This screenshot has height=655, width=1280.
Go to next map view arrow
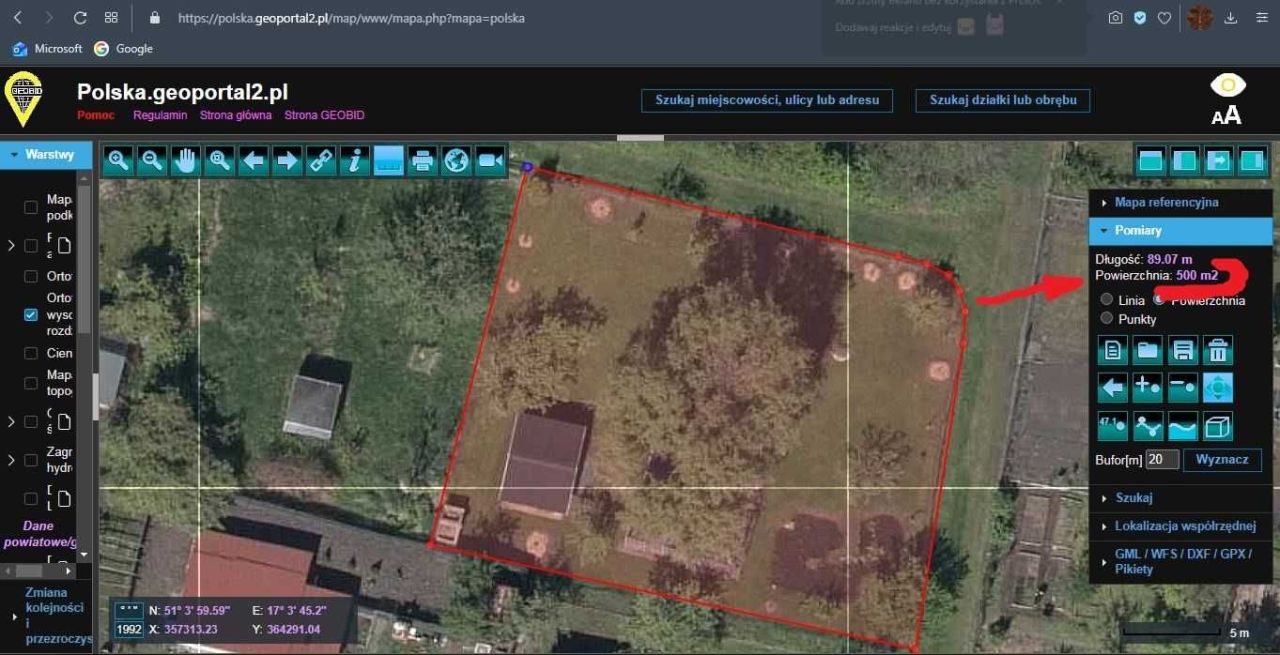click(x=288, y=160)
